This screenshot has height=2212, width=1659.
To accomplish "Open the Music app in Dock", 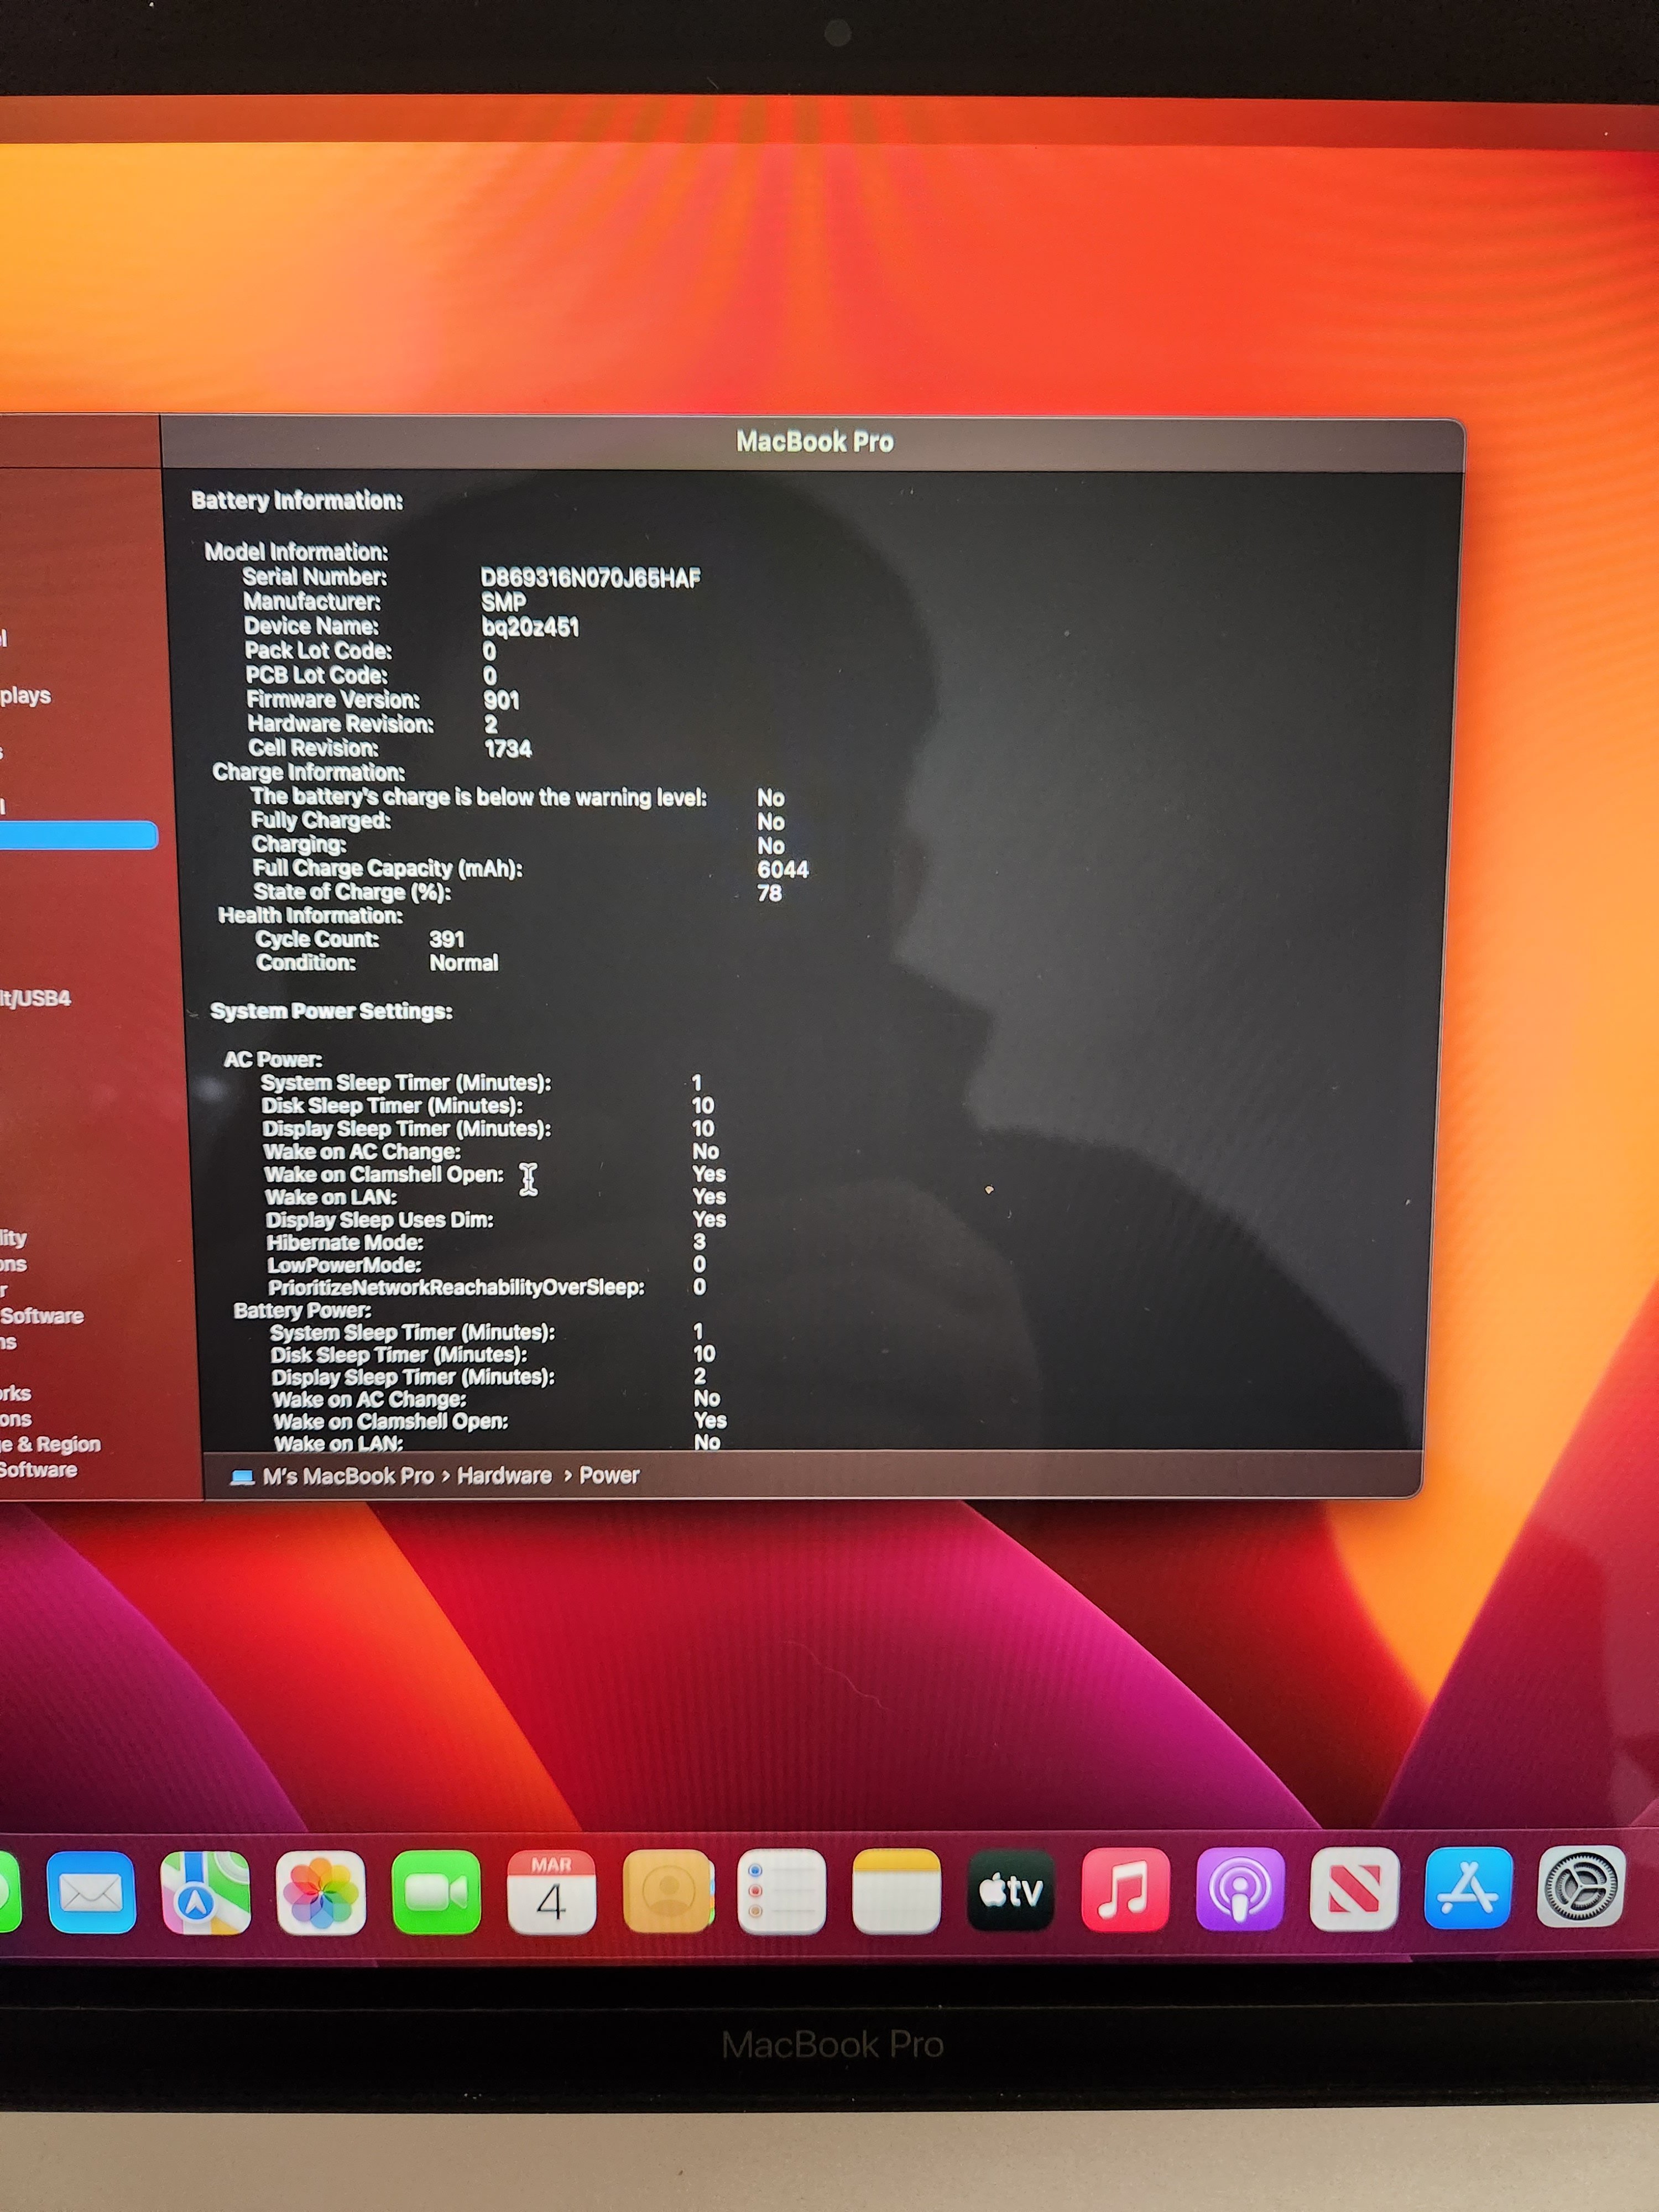I will pos(1125,1890).
